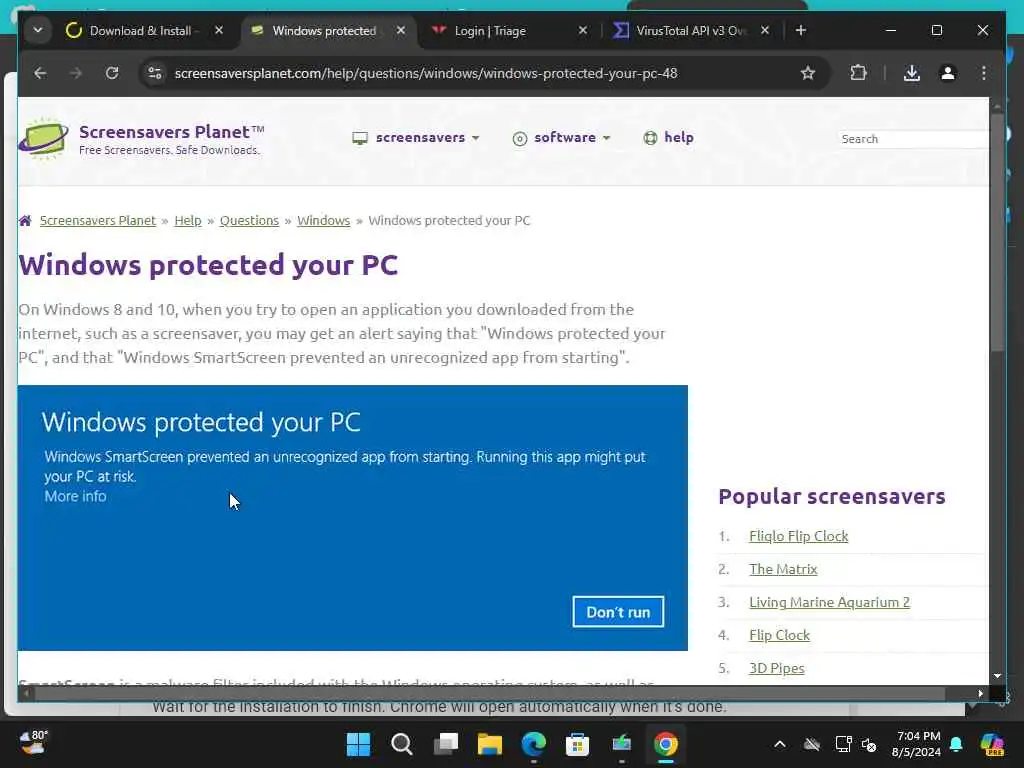Close the Login | Triage tab
This screenshot has width=1024, height=768.
[x=583, y=31]
